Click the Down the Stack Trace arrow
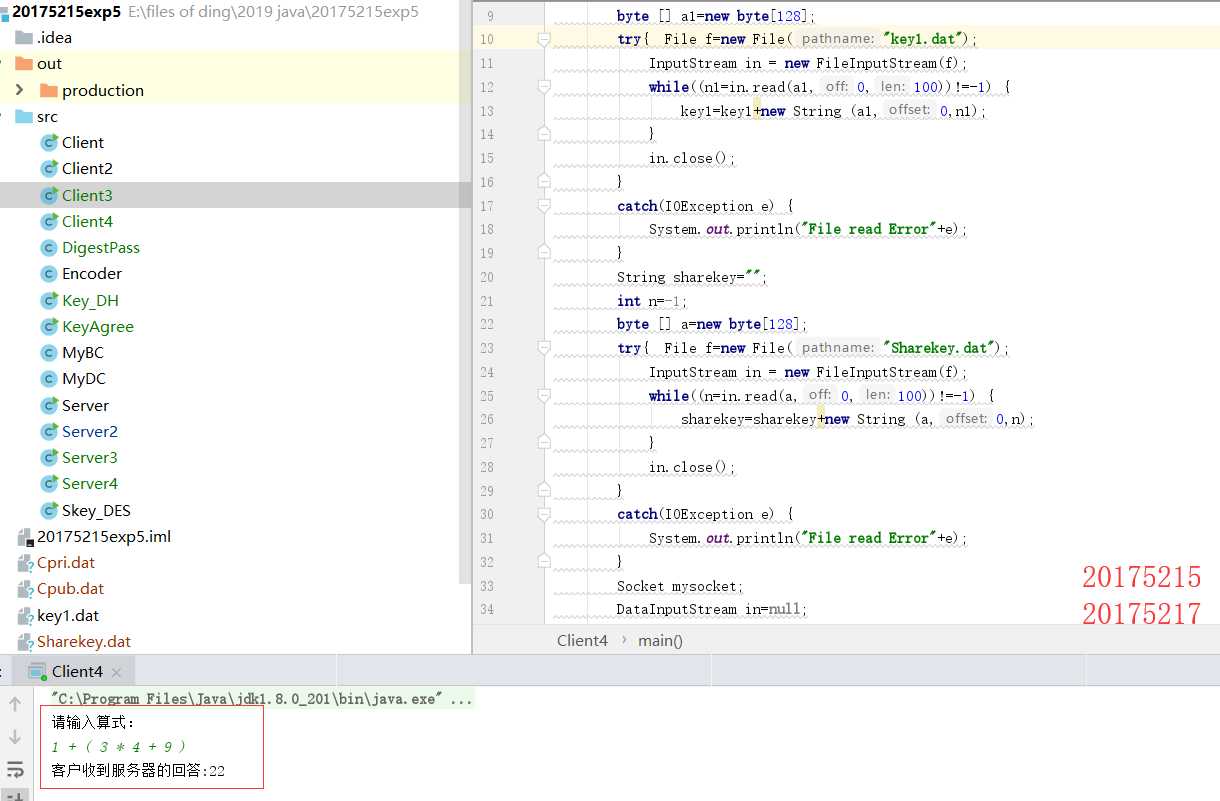Screen dimensions: 1220x801 coord(15,737)
